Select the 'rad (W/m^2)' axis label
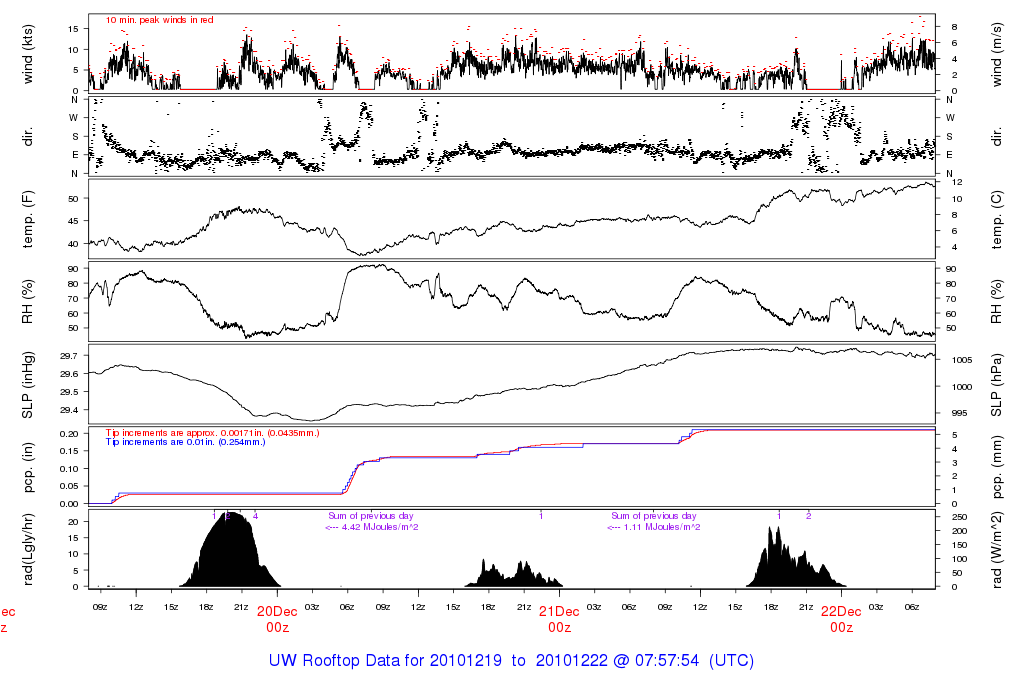1024x700 pixels. tap(997, 549)
